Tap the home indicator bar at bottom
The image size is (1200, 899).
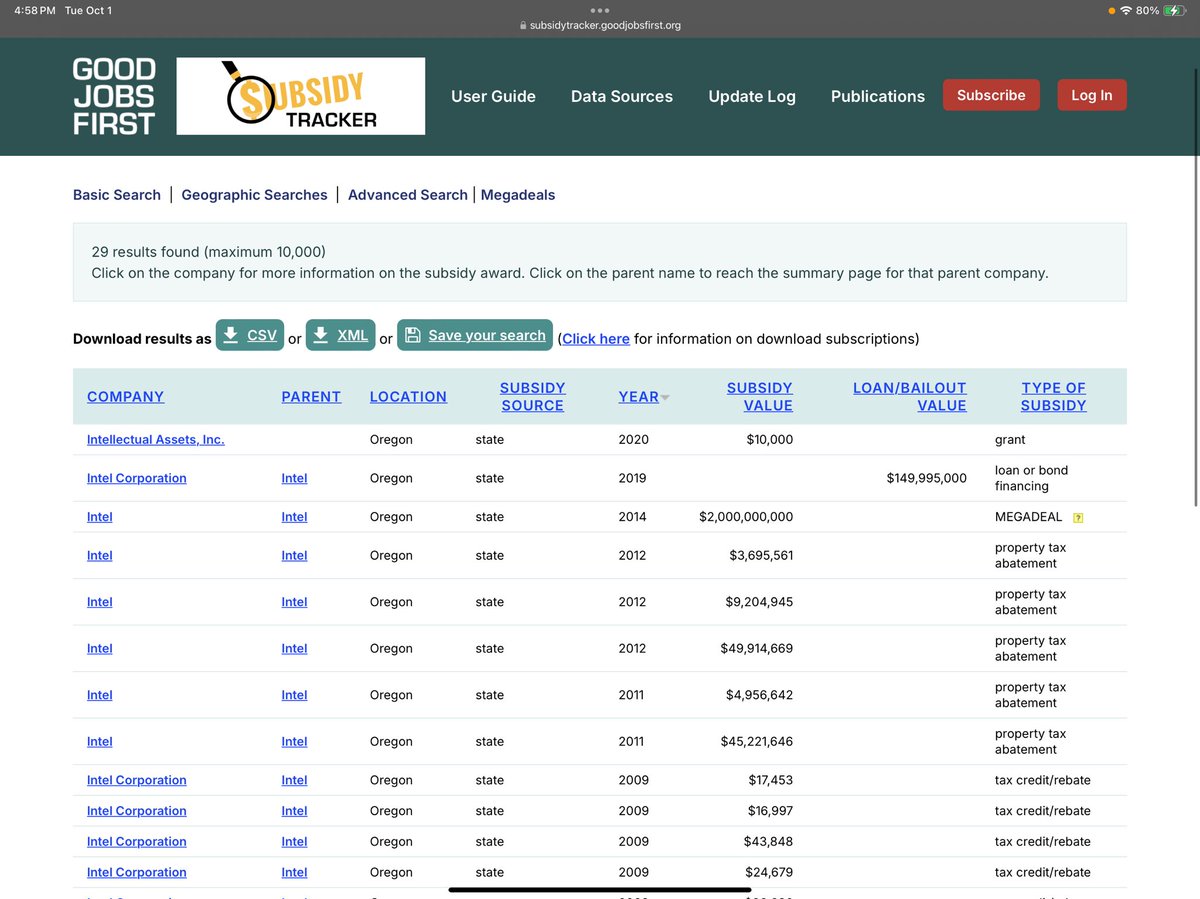(x=600, y=889)
